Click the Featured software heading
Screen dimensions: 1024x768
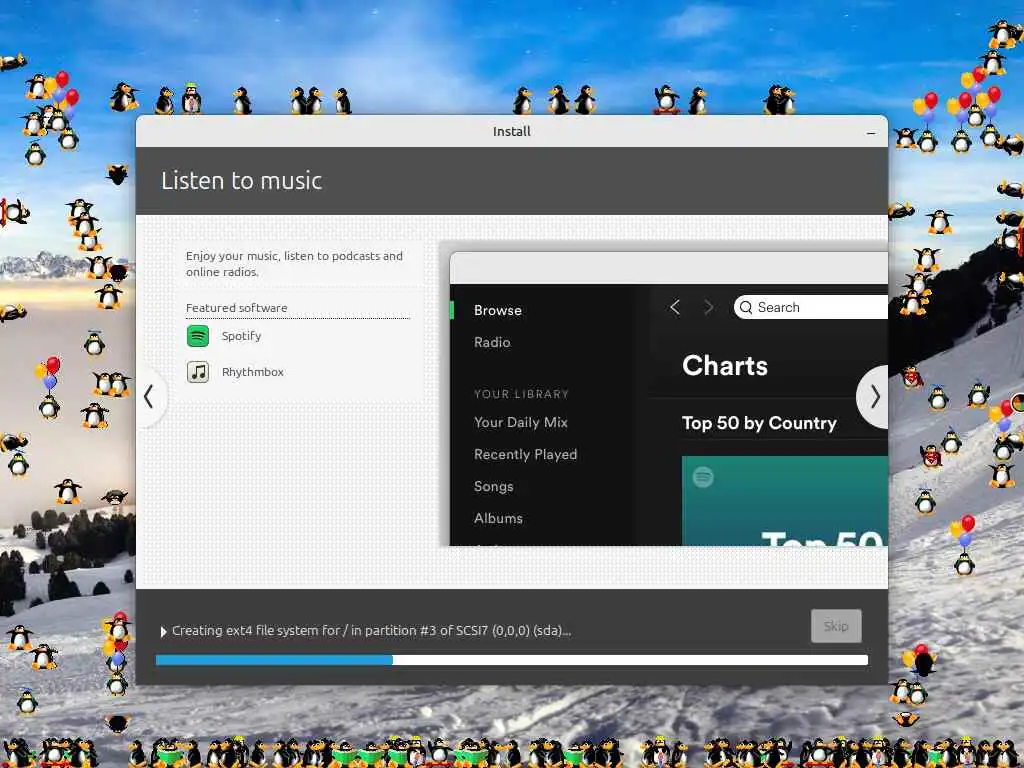[x=236, y=308]
